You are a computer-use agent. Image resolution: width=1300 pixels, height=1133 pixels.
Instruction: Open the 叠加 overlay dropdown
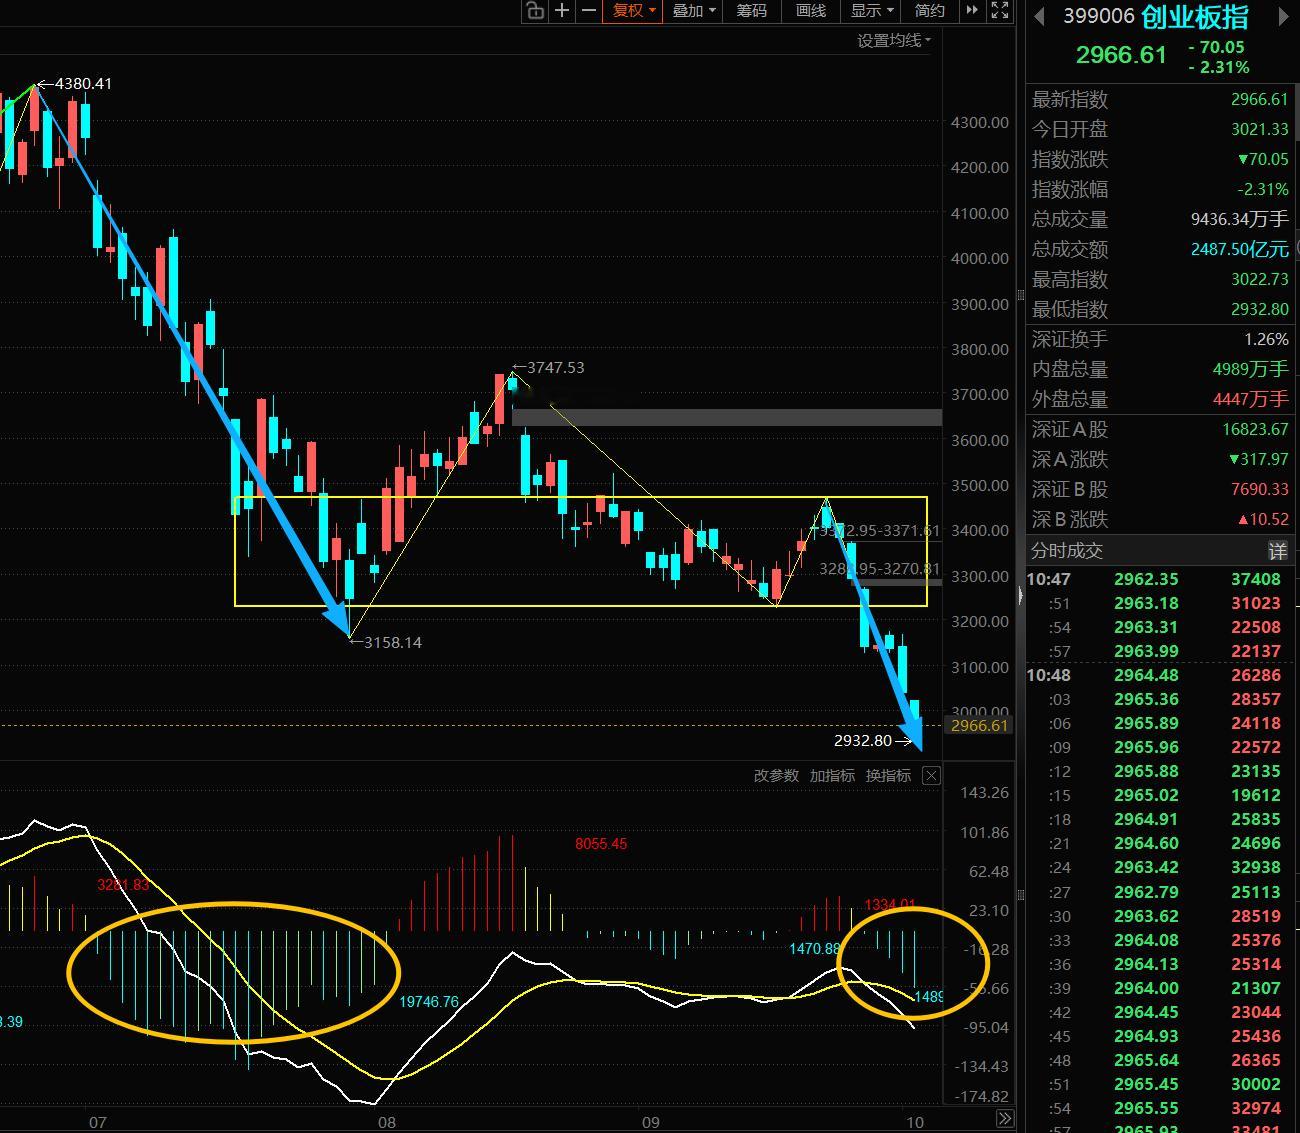(692, 11)
